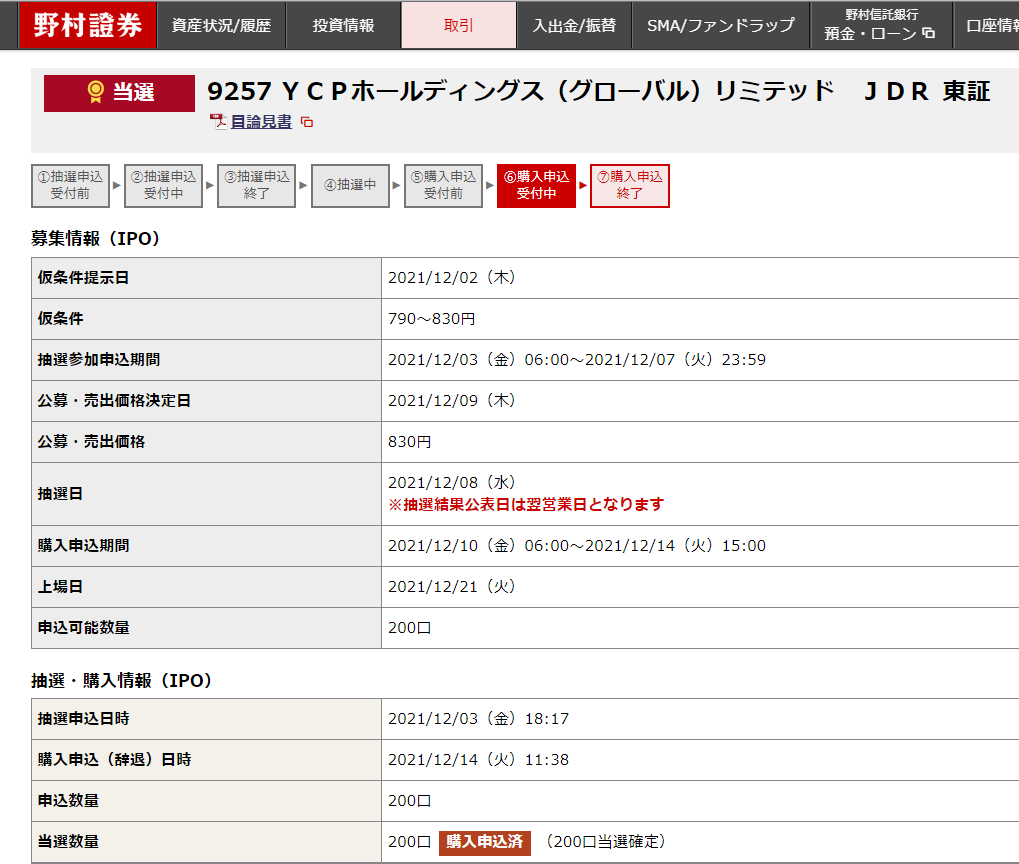This screenshot has width=1019, height=864.
Task: Select the 取引 tab
Action: point(459,25)
